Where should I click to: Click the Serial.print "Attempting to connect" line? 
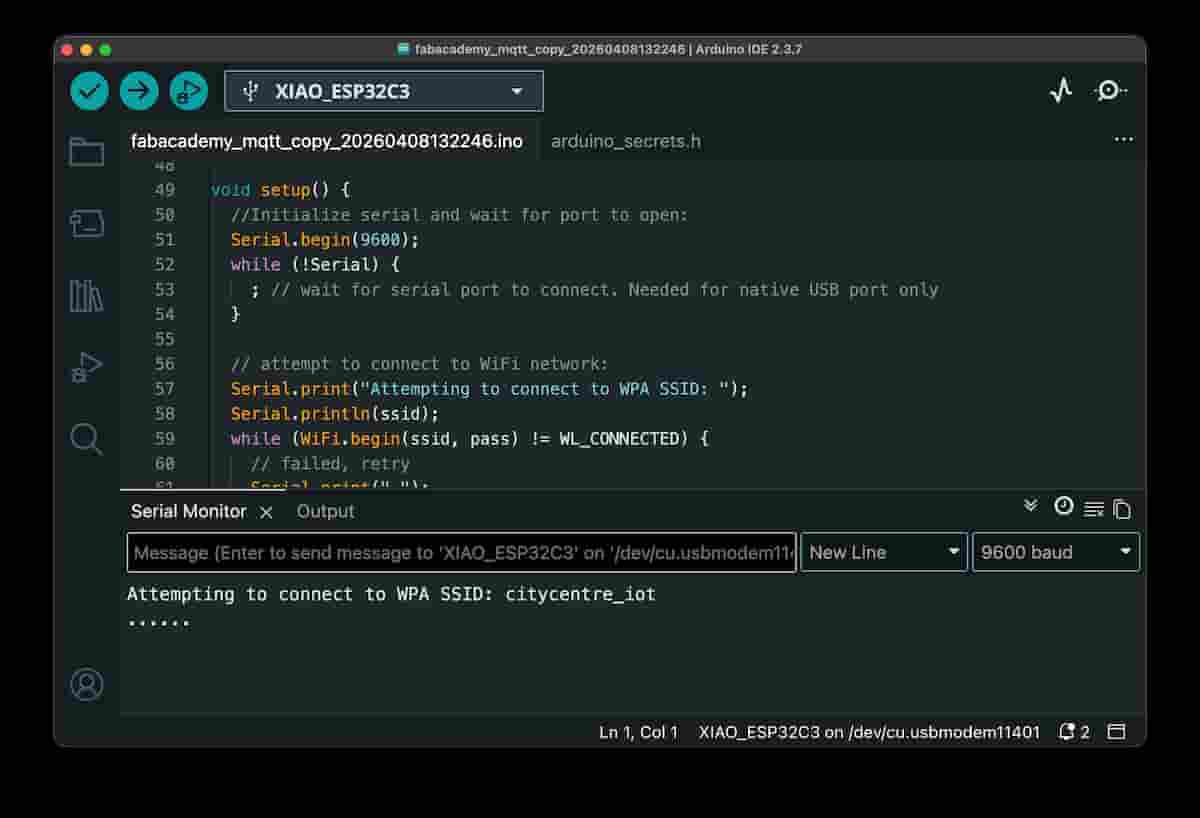click(489, 389)
